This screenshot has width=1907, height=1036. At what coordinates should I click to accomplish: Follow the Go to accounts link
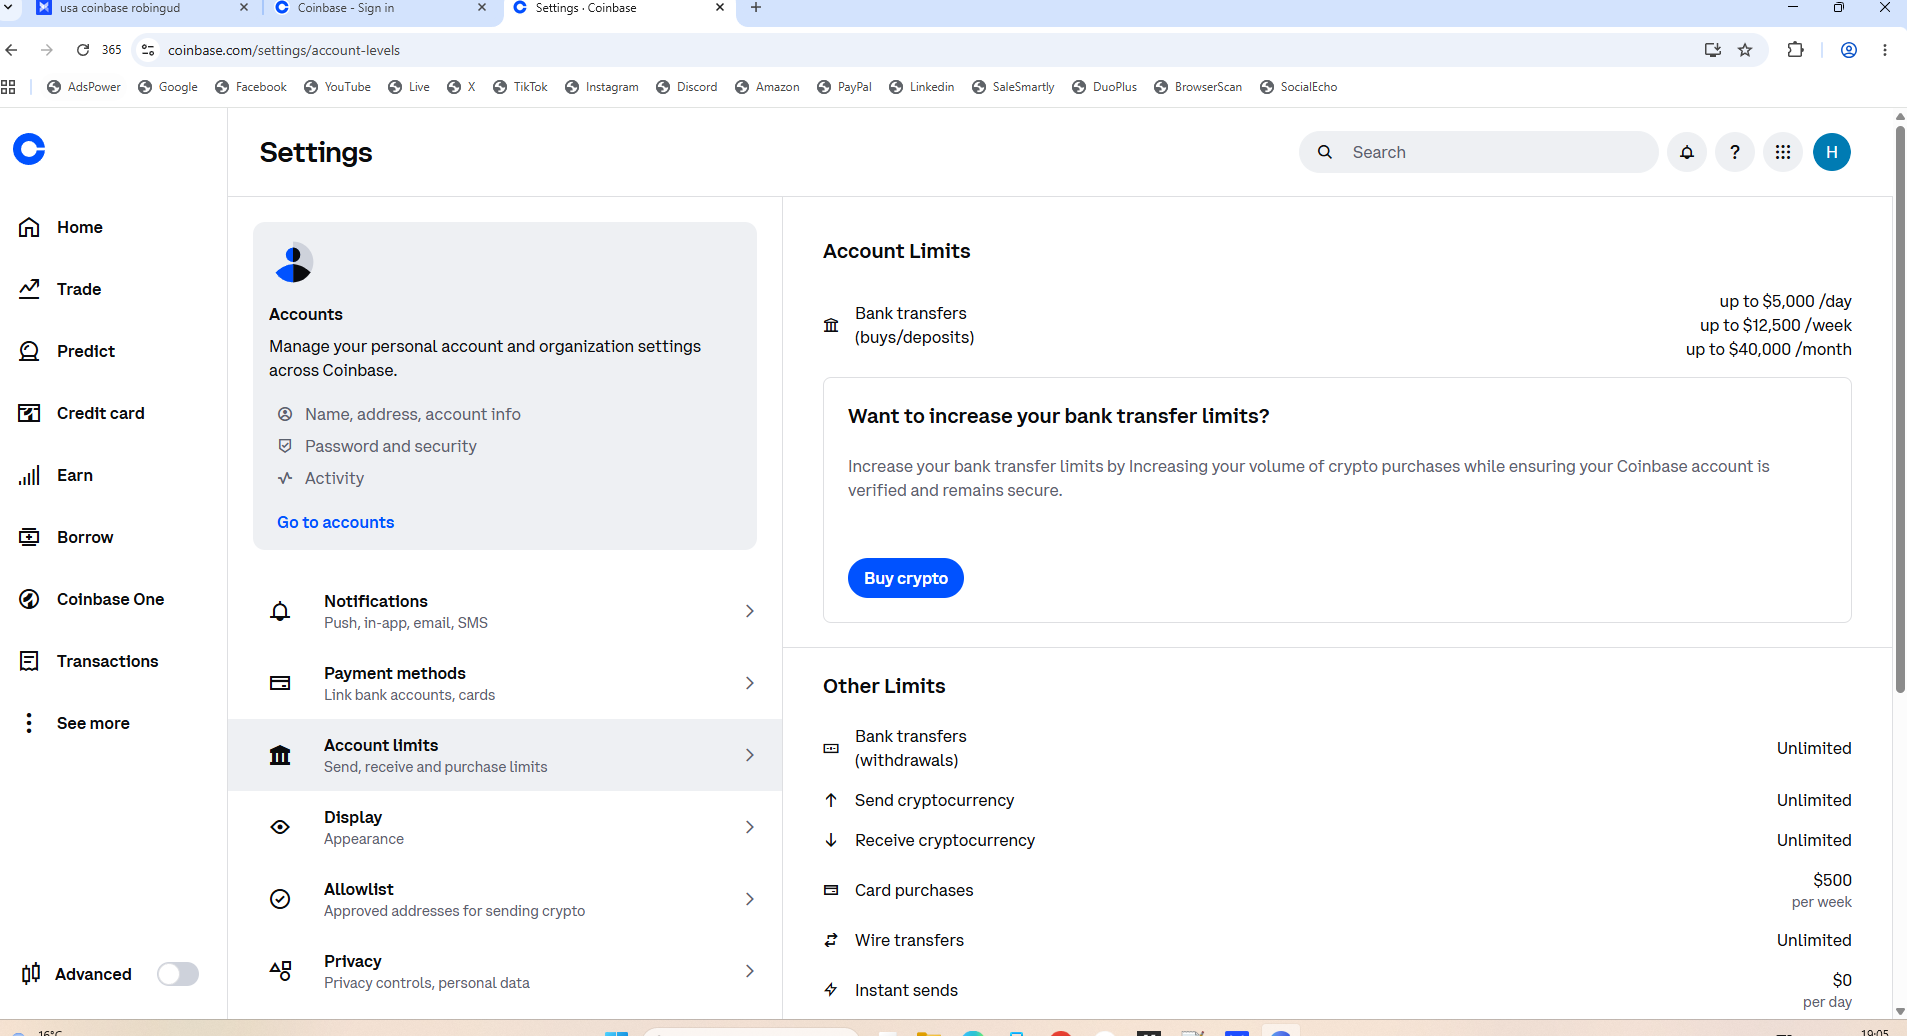(x=336, y=522)
